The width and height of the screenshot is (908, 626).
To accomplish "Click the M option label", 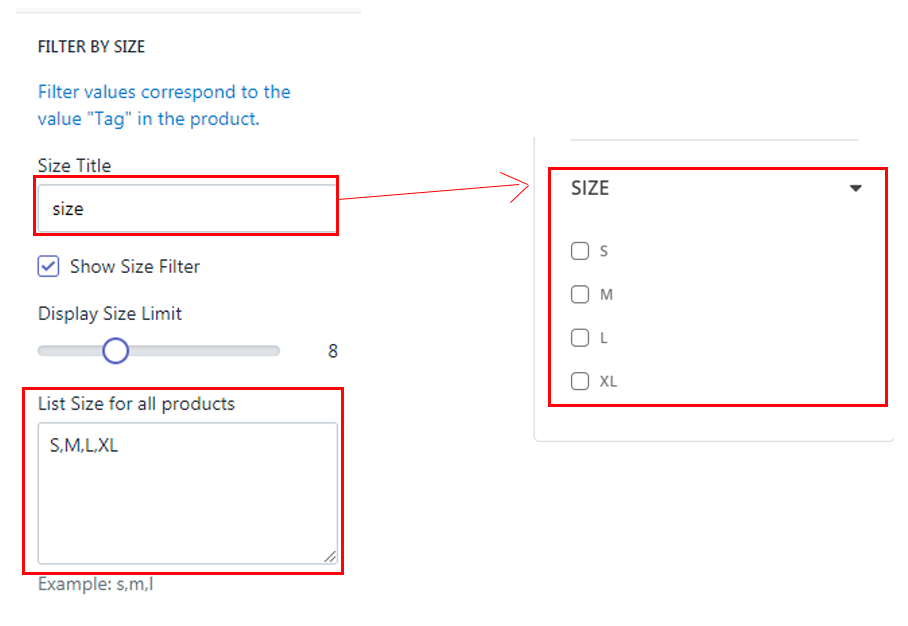I will [606, 295].
